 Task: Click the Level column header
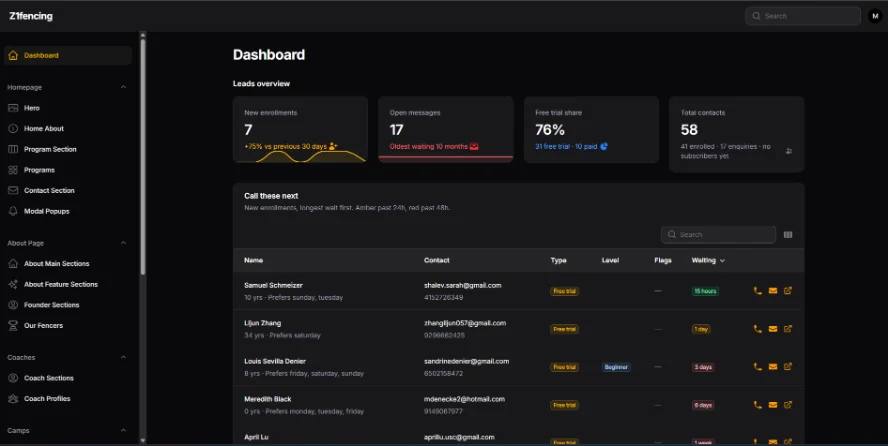pos(610,260)
